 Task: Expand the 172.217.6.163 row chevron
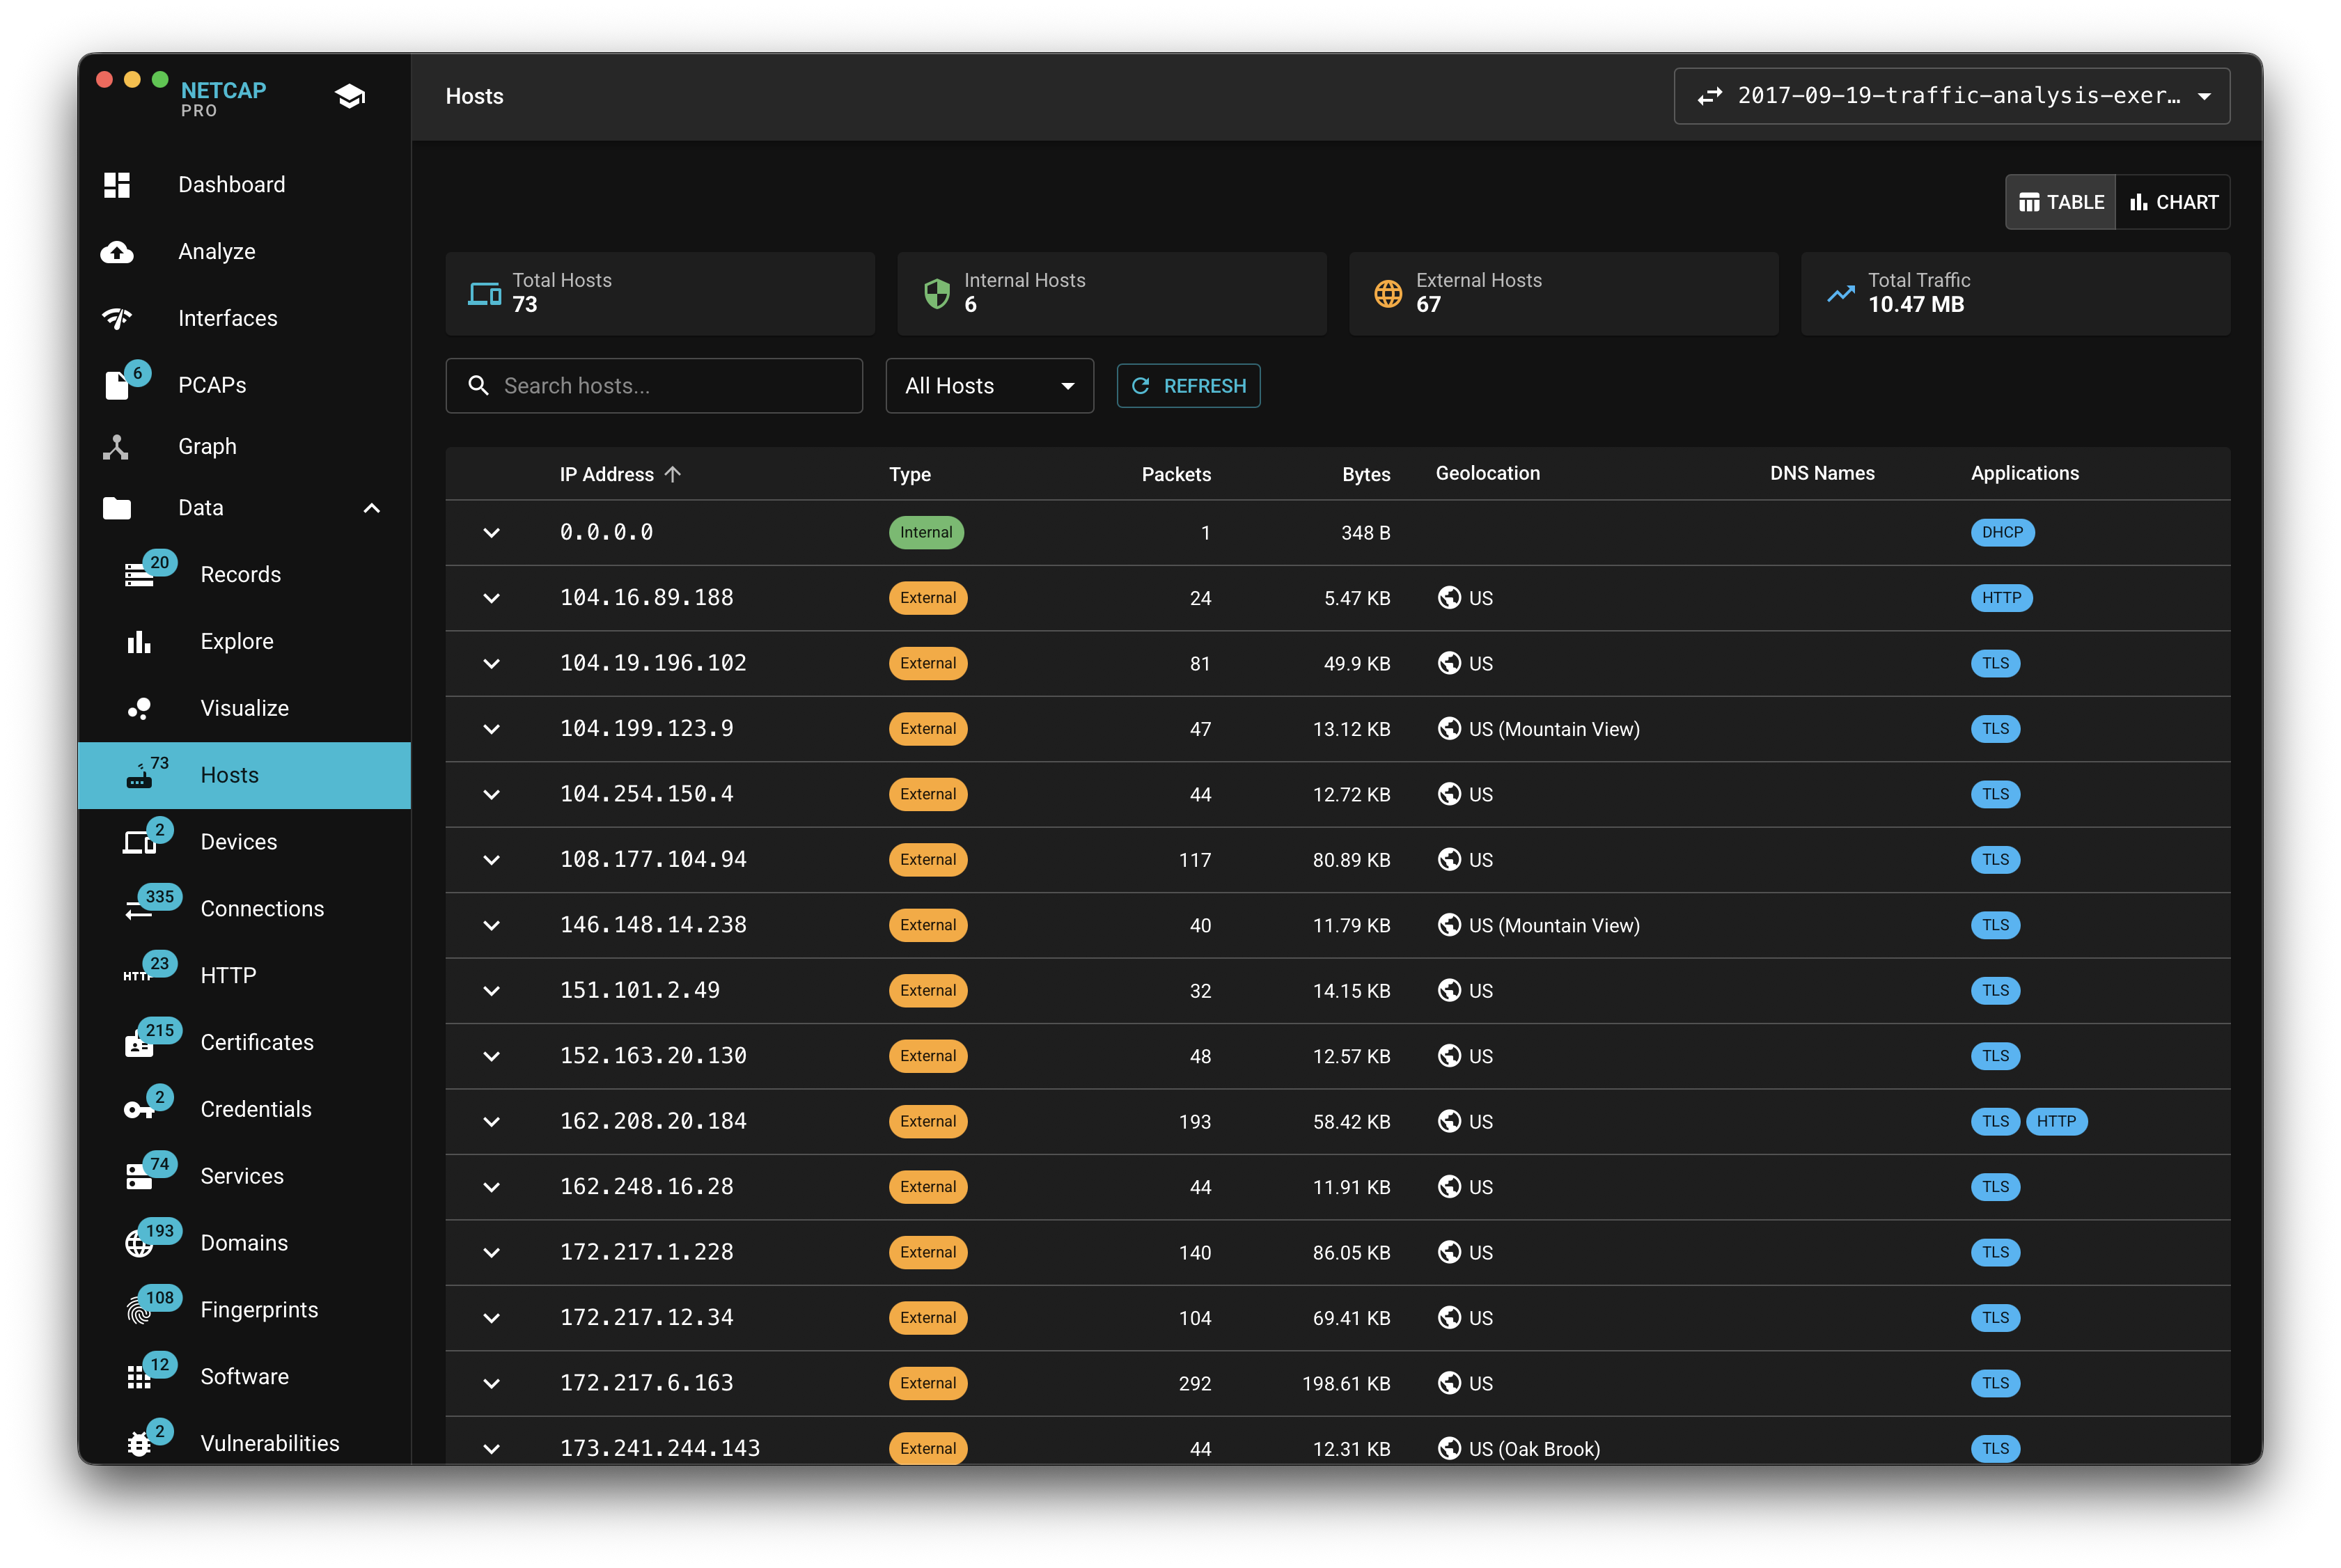491,1384
